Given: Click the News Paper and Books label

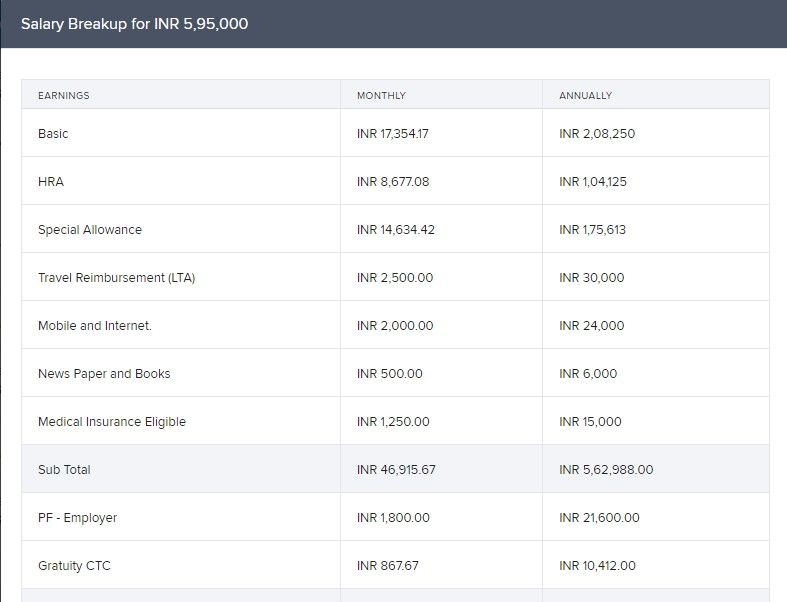Looking at the screenshot, I should [104, 374].
